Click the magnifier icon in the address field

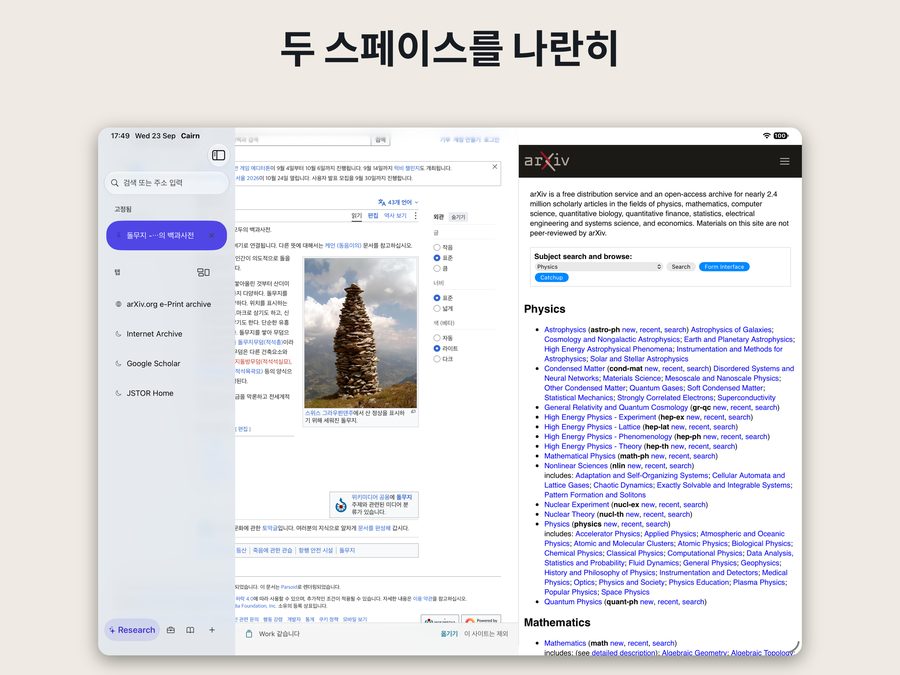click(115, 183)
